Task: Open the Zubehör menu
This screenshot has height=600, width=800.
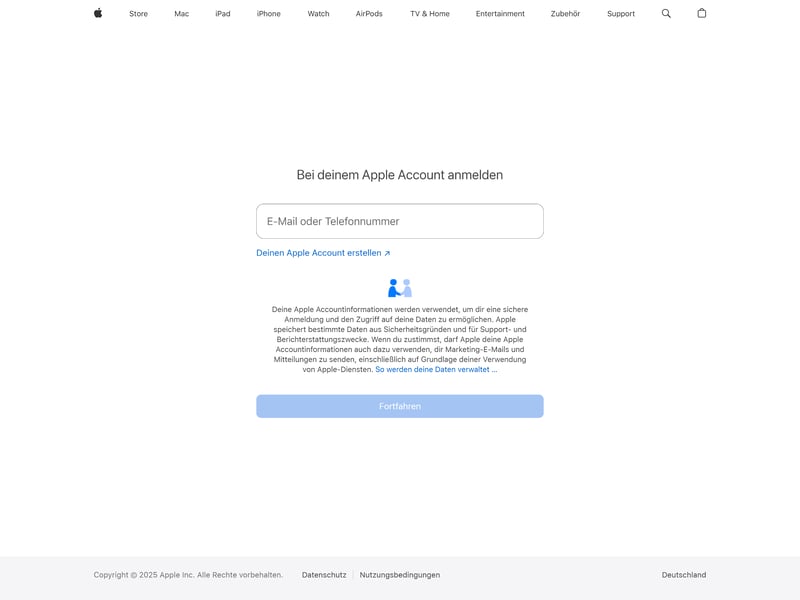Action: (x=565, y=14)
